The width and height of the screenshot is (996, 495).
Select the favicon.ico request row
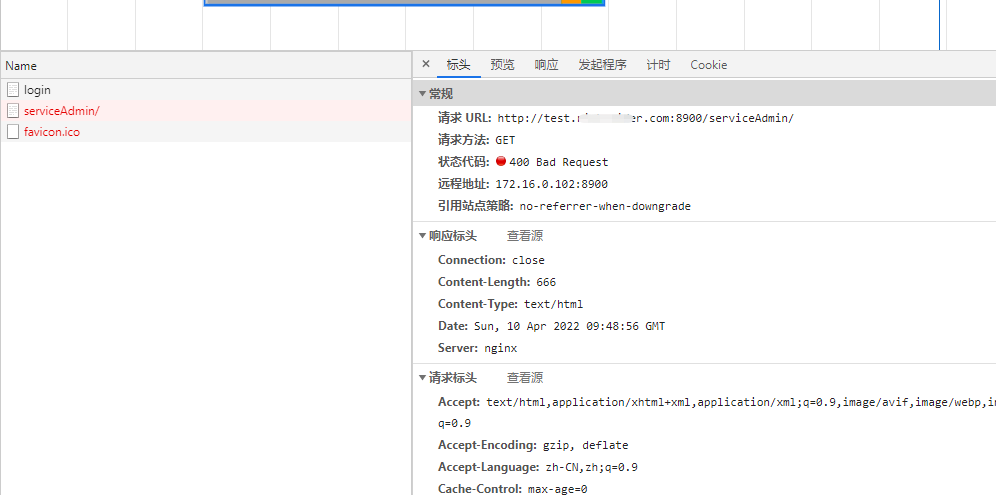coord(206,132)
